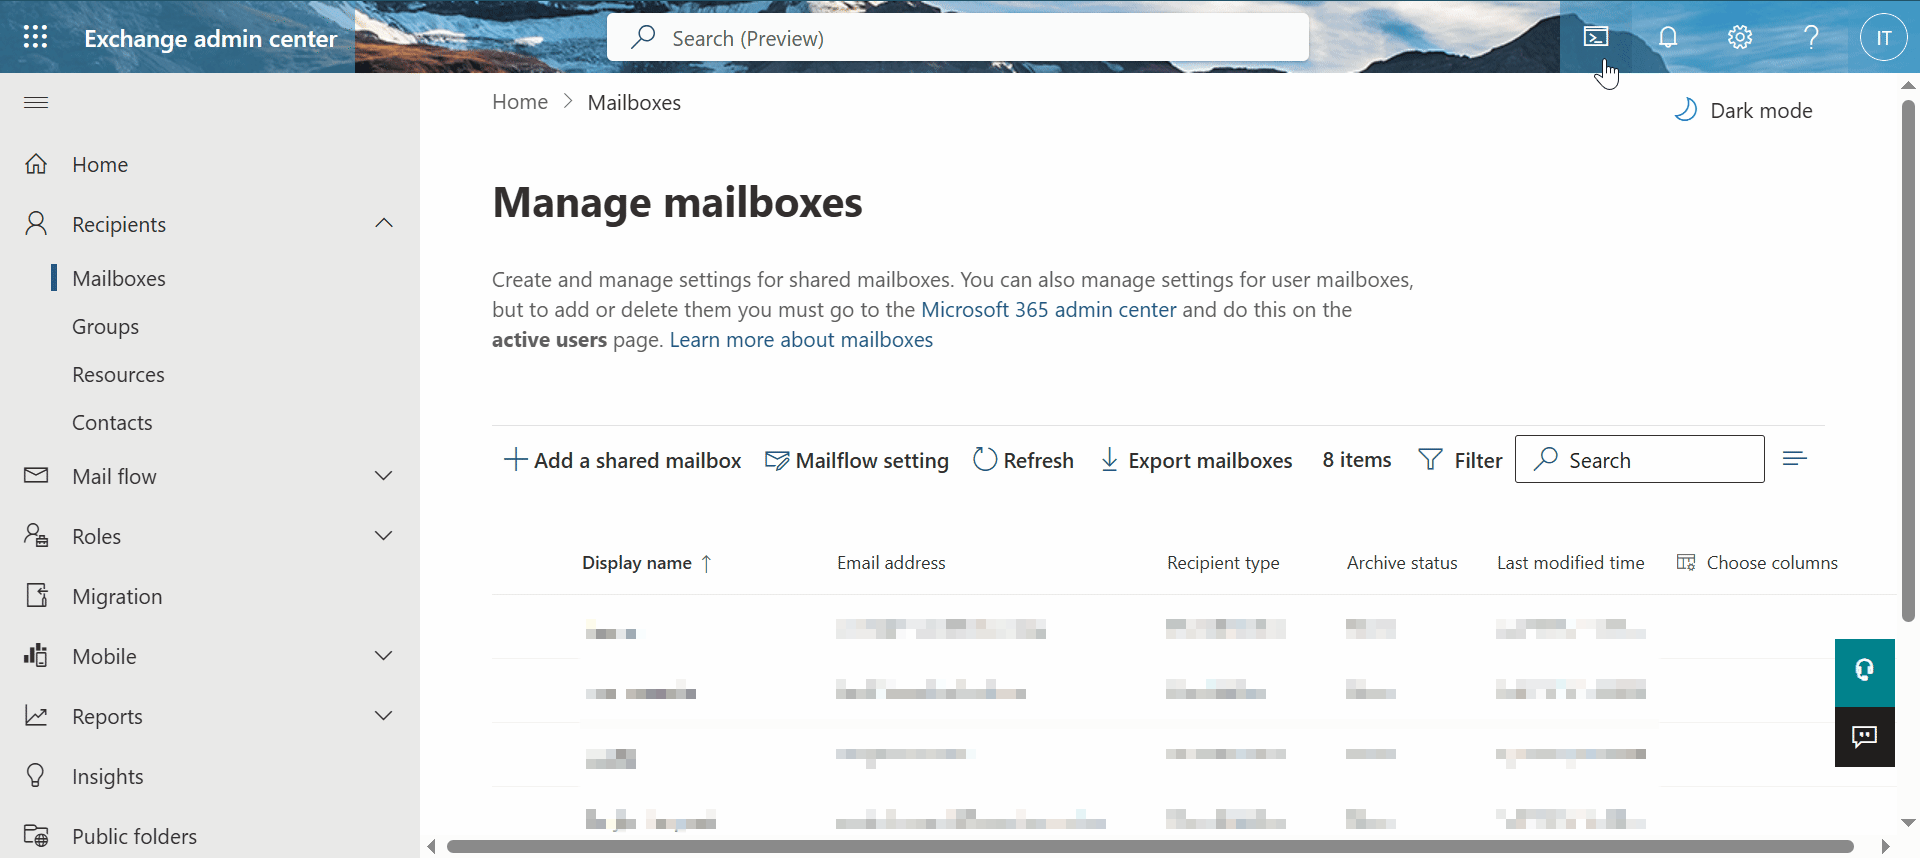Click the vertical scrollbar thumb
1920x860 pixels.
point(1908,360)
